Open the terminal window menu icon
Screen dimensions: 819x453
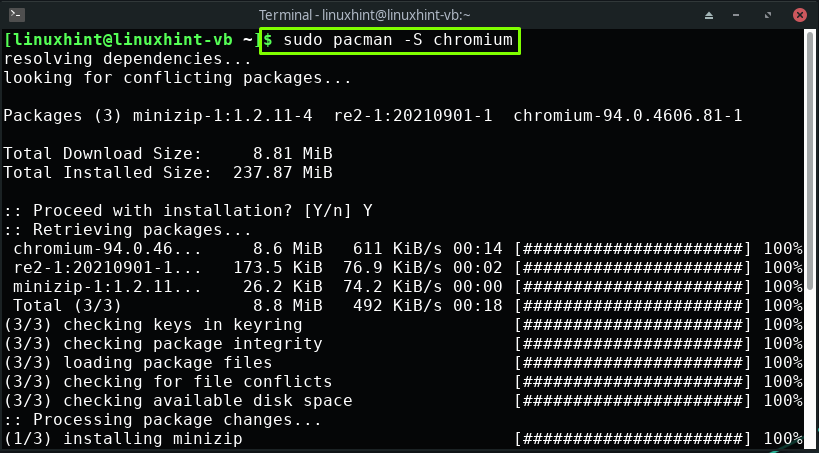[x=17, y=15]
